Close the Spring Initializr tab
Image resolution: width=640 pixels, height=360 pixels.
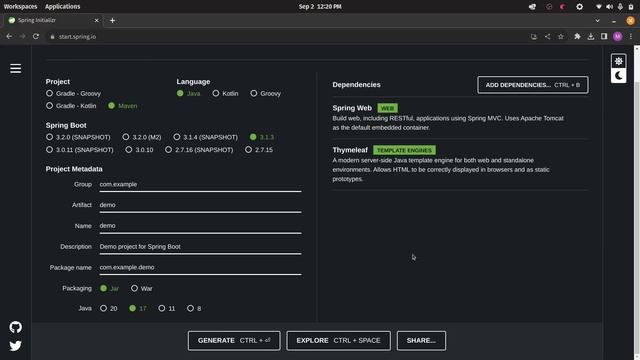(97, 20)
